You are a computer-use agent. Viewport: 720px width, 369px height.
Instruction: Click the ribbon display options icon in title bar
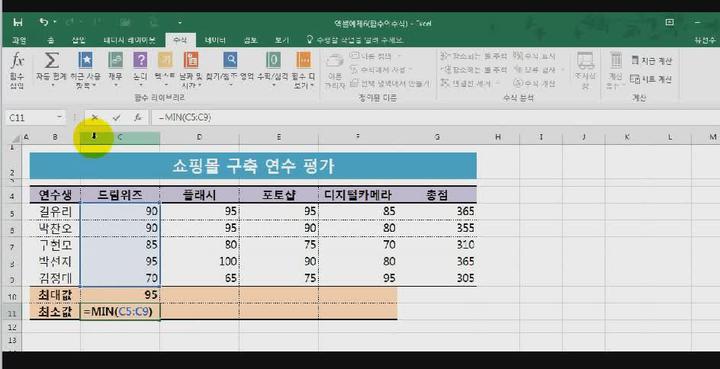pos(670,22)
